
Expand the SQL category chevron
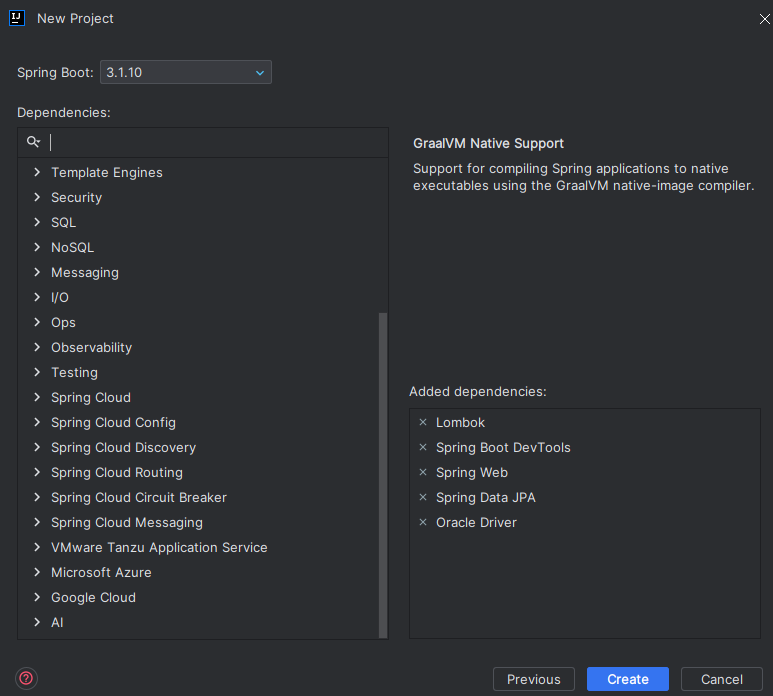tap(37, 222)
